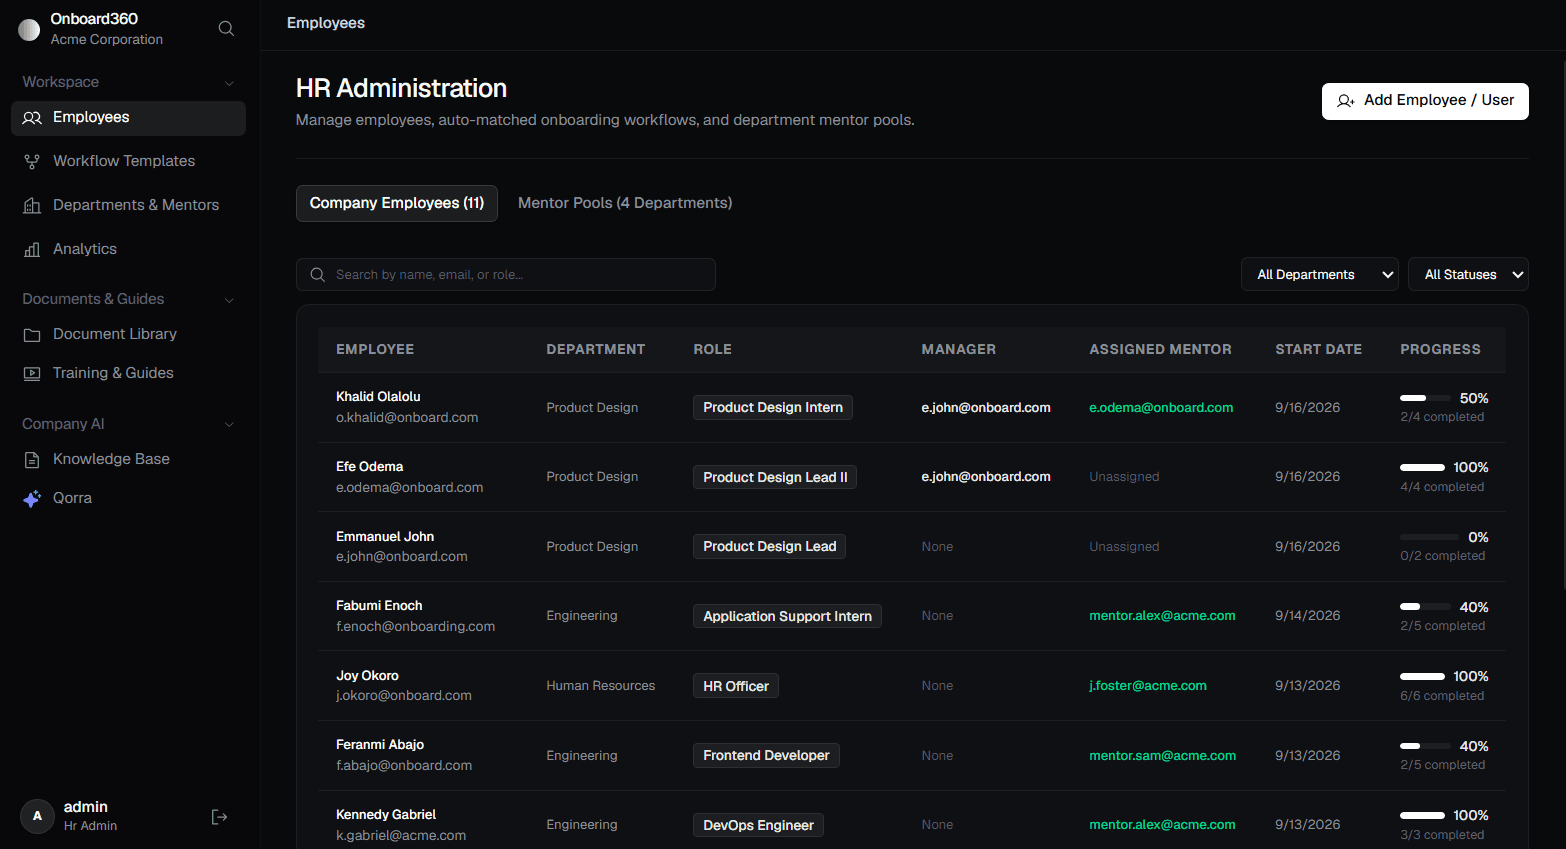The height and width of the screenshot is (849, 1566).
Task: Click Feranmi Abajo's mentor mentor.sam@acme.com
Action: pyautogui.click(x=1162, y=756)
